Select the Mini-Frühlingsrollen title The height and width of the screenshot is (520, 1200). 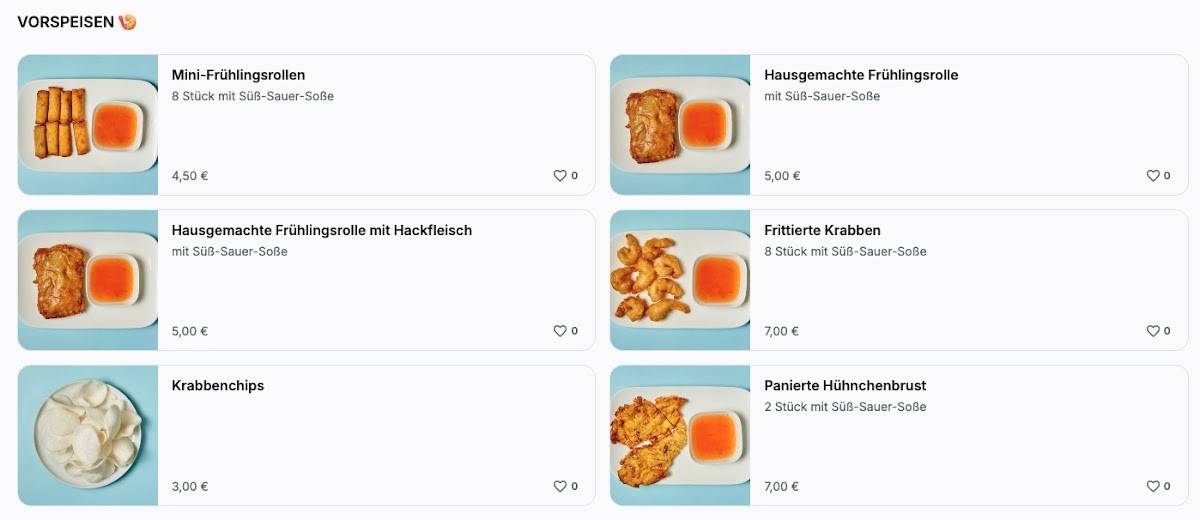click(x=238, y=75)
